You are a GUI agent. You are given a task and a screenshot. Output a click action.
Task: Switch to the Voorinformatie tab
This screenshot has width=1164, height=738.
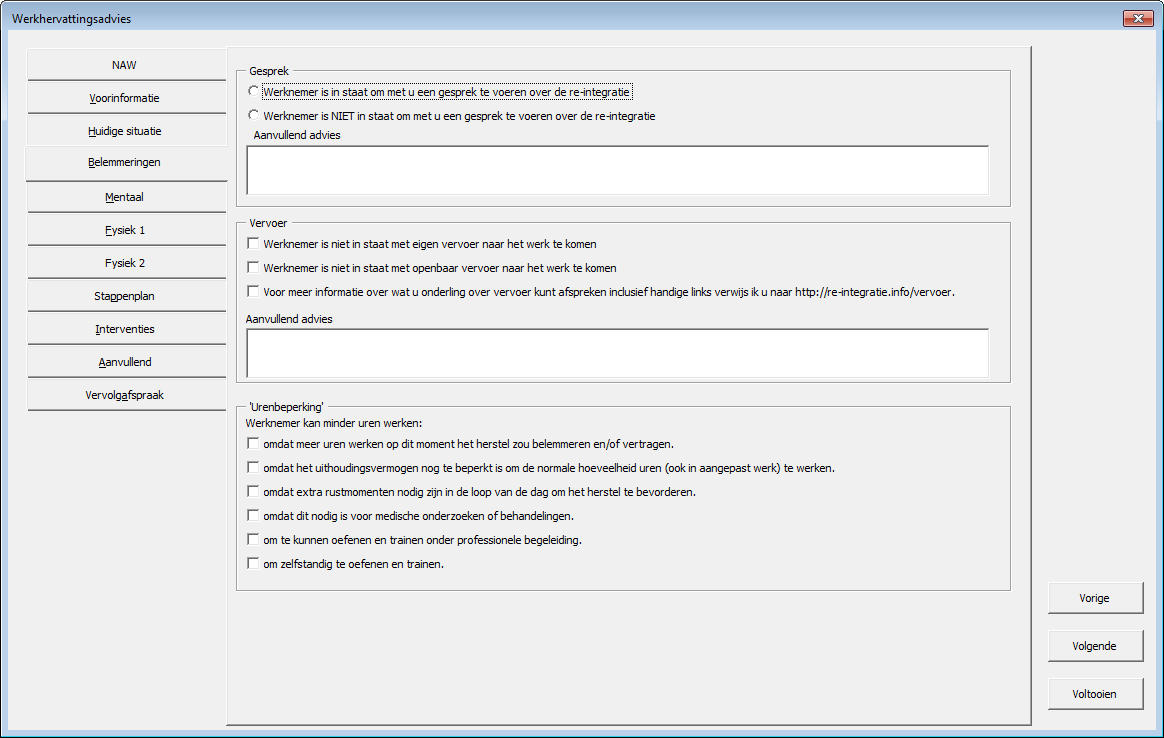pyautogui.click(x=125, y=98)
